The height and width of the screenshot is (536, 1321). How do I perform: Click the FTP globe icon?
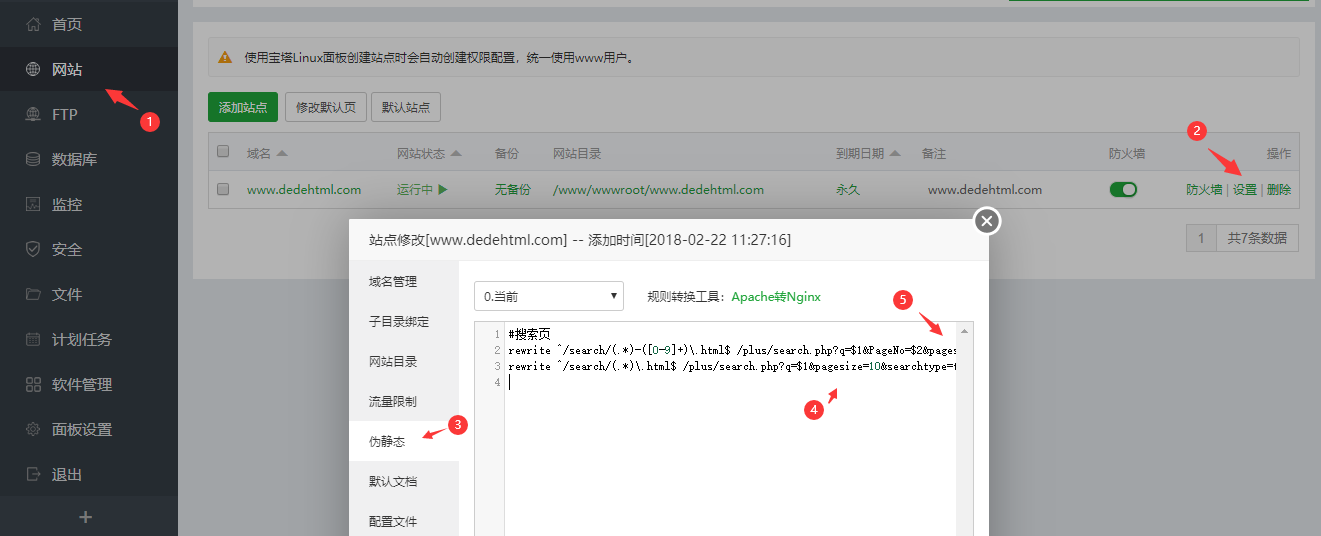point(33,114)
